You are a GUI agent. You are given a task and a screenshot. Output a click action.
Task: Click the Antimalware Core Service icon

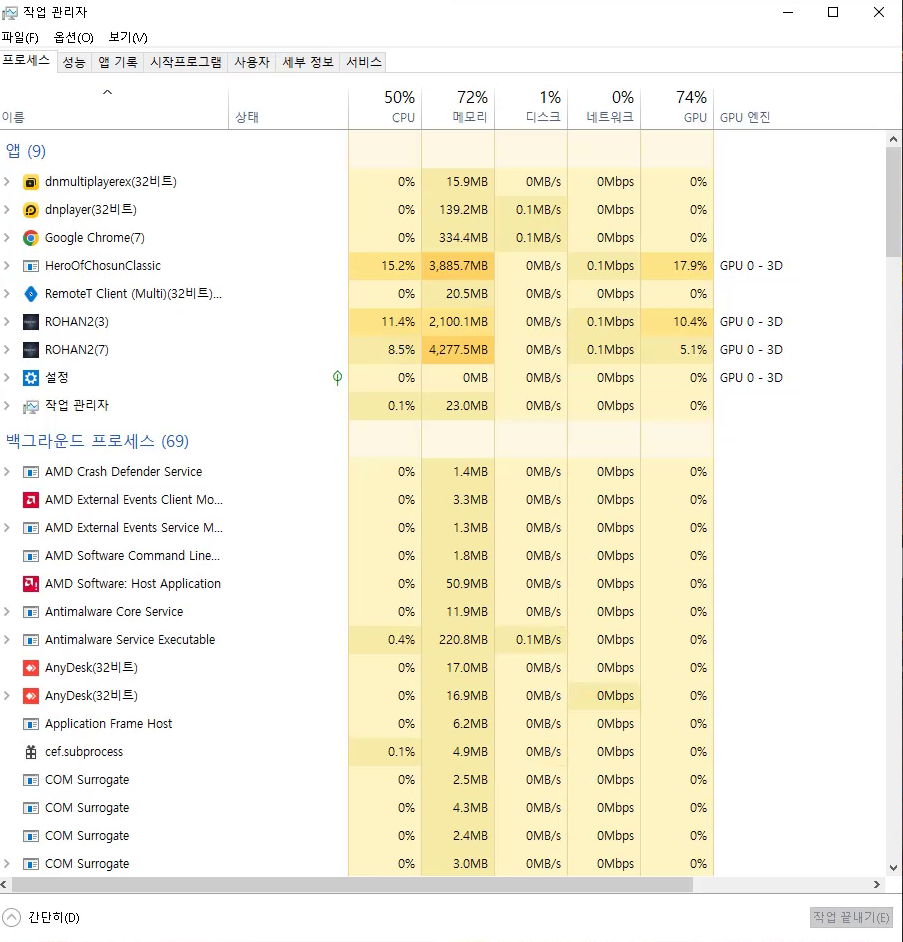pos(31,612)
